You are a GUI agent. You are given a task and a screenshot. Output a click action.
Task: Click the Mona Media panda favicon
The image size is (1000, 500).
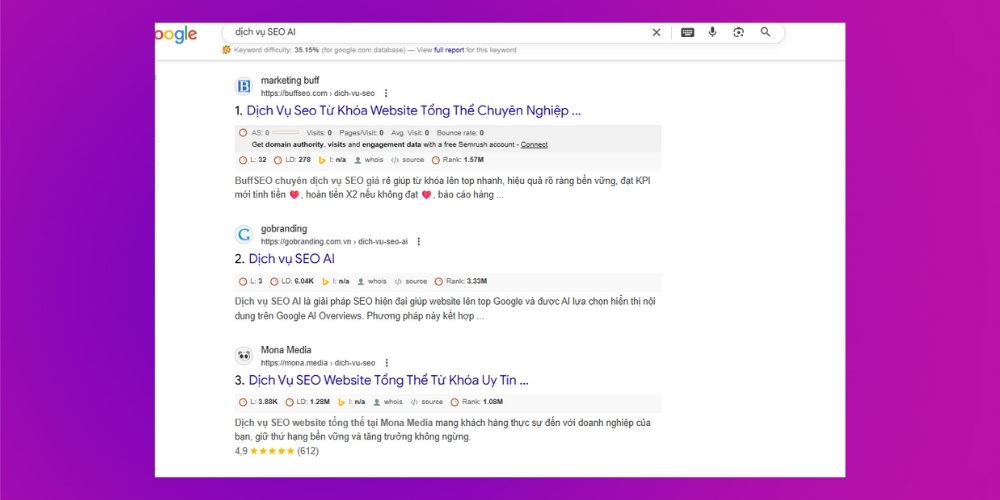pyautogui.click(x=244, y=356)
